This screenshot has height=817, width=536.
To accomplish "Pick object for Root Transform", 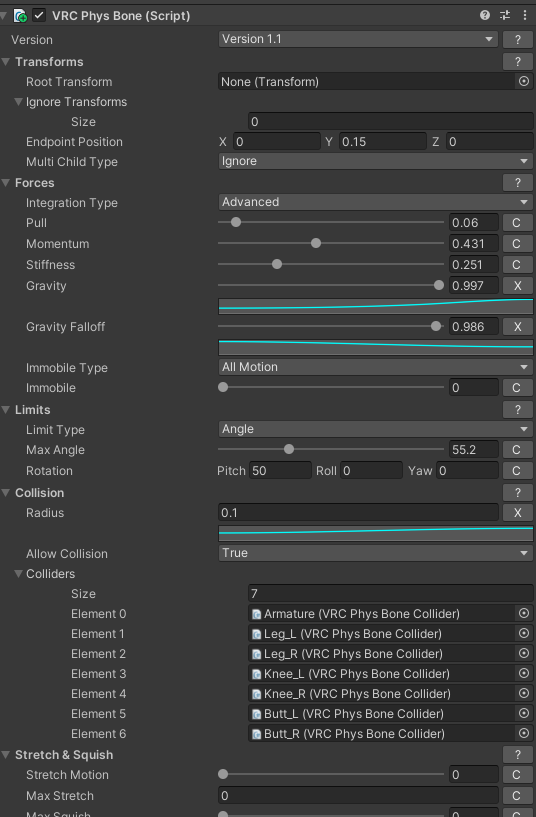I will (524, 81).
